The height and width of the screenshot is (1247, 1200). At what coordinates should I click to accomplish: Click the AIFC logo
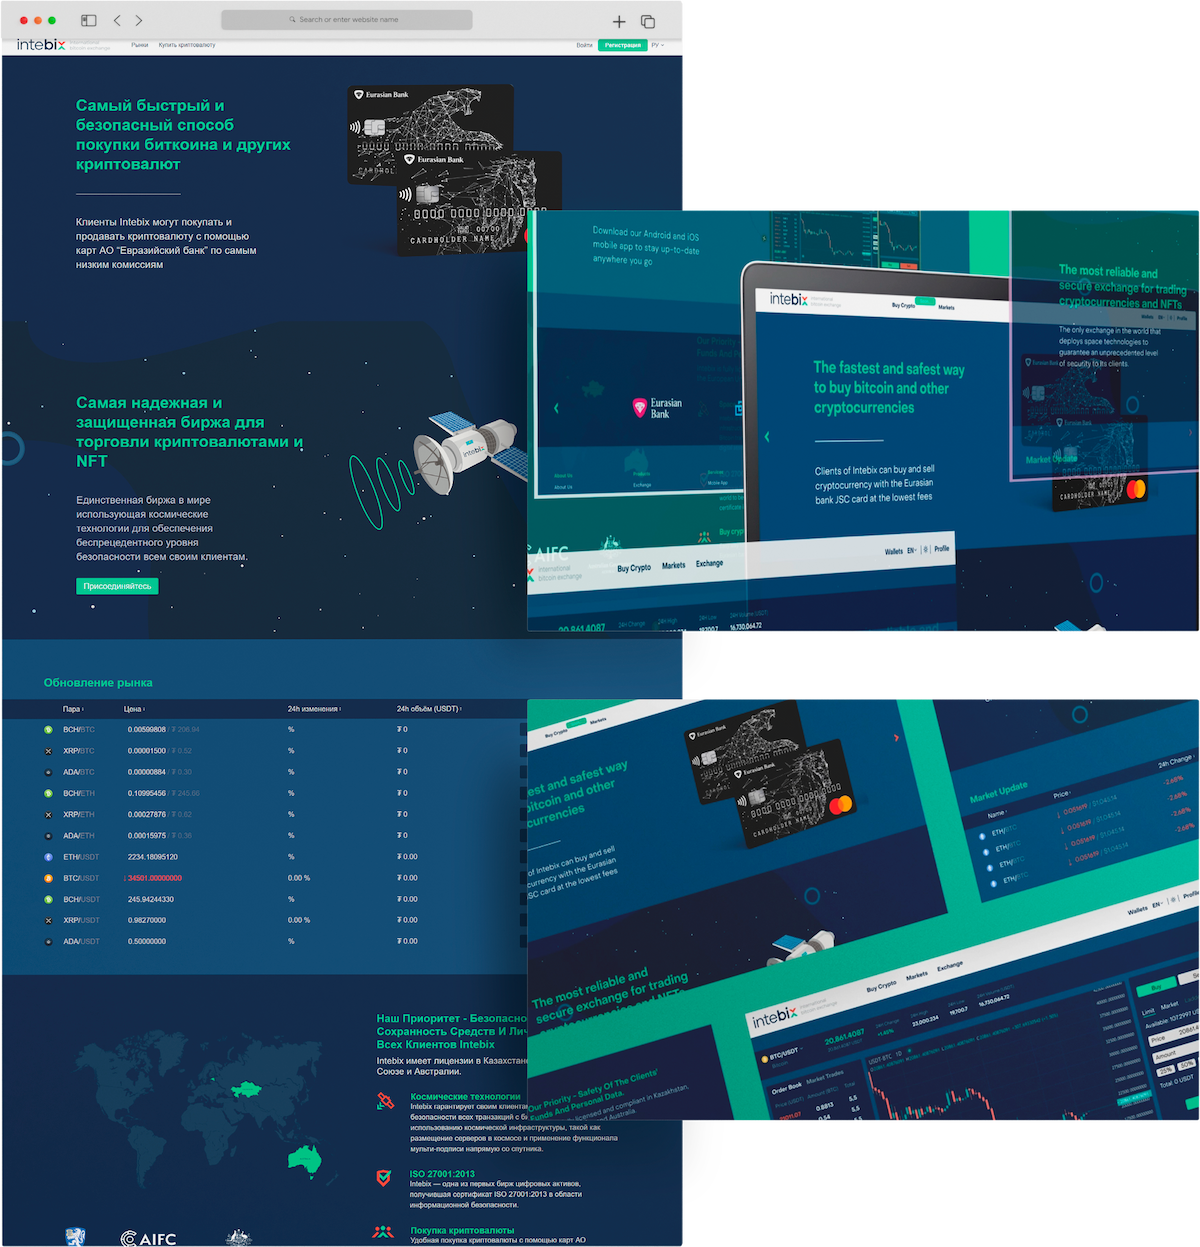[x=148, y=1239]
